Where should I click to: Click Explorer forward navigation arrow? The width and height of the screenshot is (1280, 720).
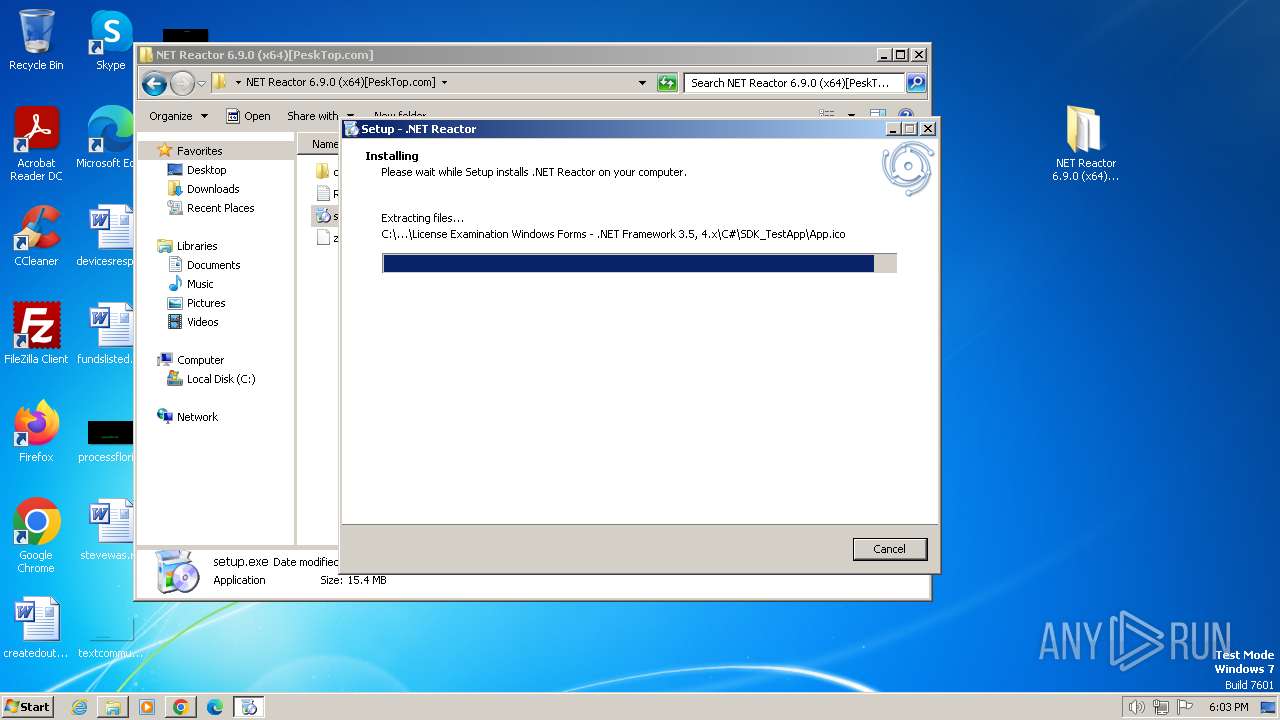(x=182, y=83)
